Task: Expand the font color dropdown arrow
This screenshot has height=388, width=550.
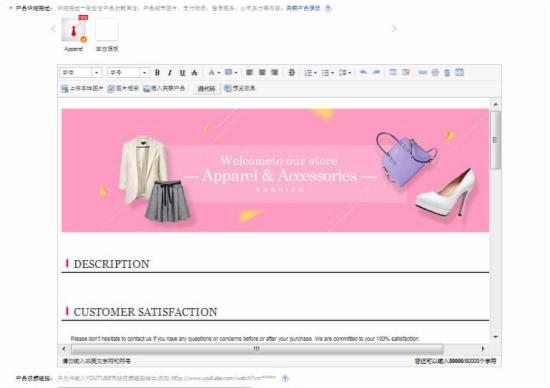Action: pyautogui.click(x=219, y=73)
